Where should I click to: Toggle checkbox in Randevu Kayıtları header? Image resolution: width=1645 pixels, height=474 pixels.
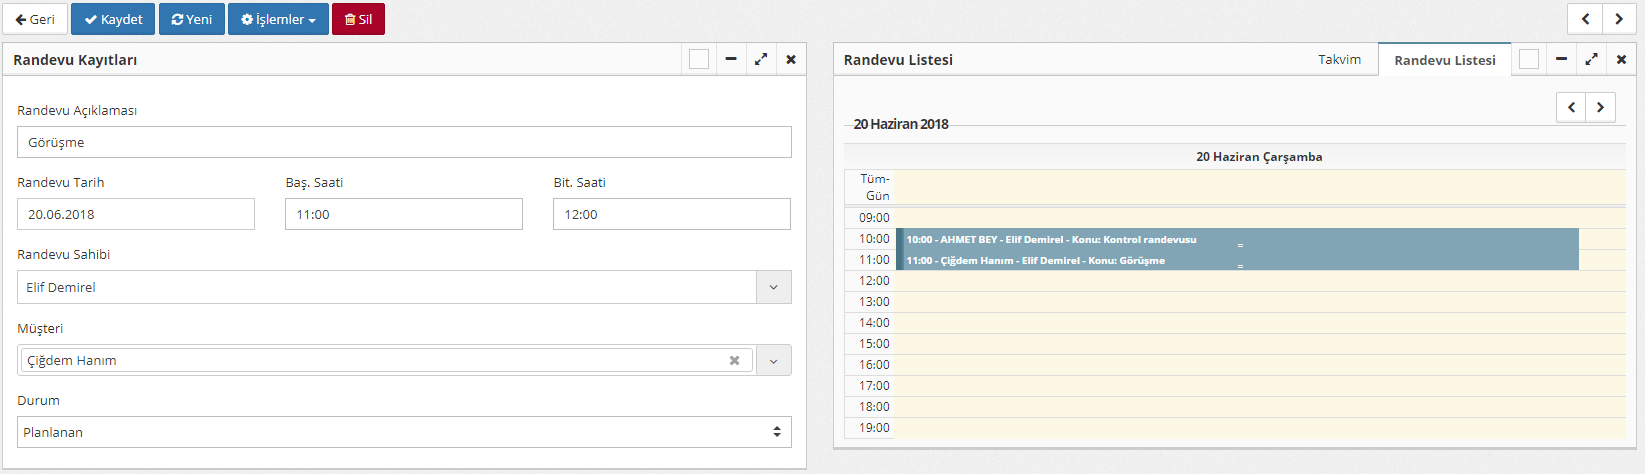(699, 60)
